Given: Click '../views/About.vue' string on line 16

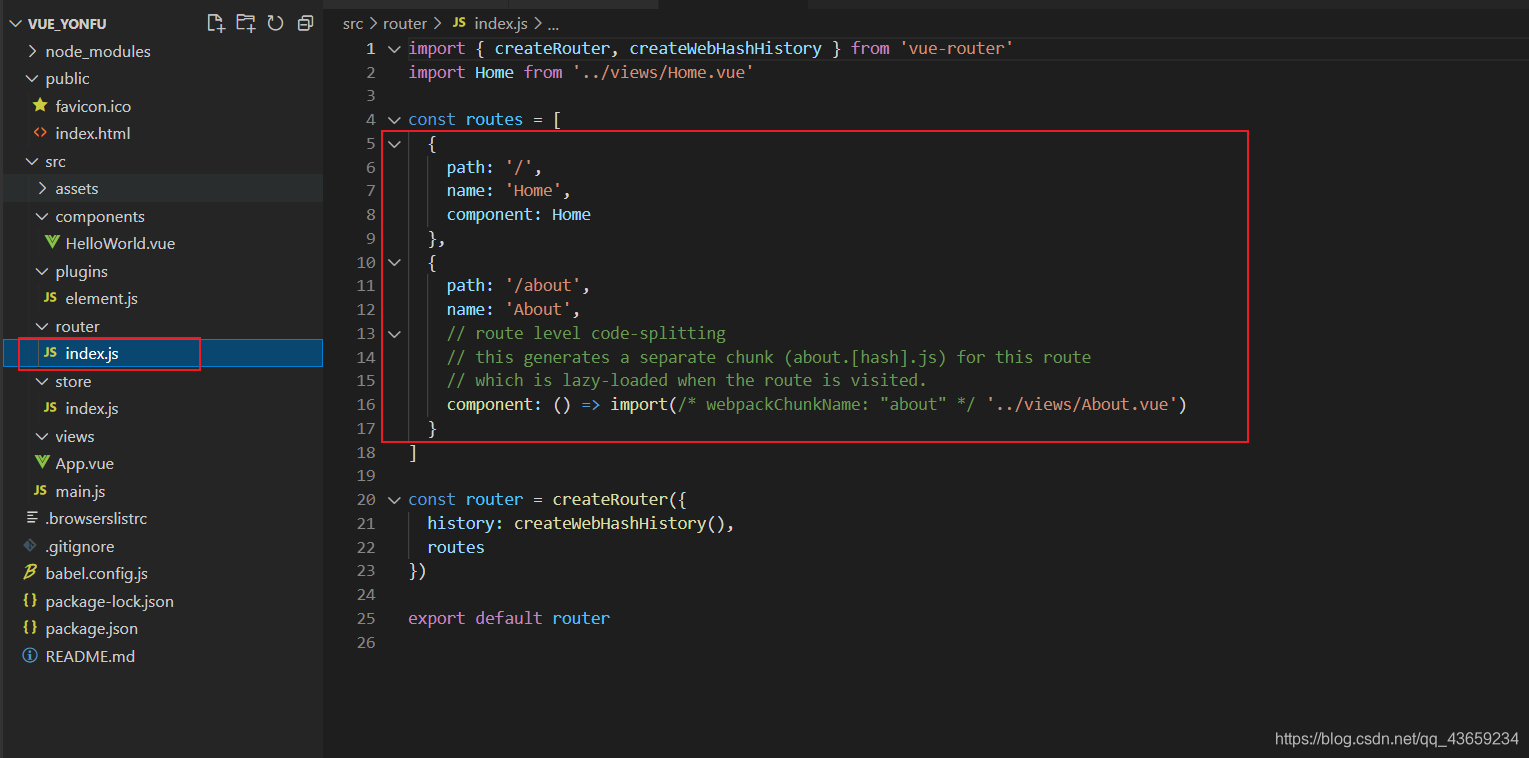Looking at the screenshot, I should [x=1081, y=404].
